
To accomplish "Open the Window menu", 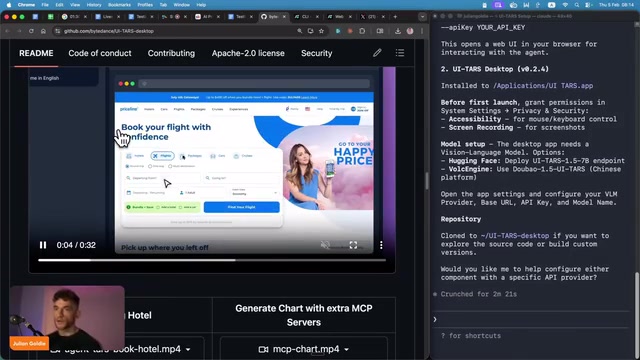I will coord(182,5).
